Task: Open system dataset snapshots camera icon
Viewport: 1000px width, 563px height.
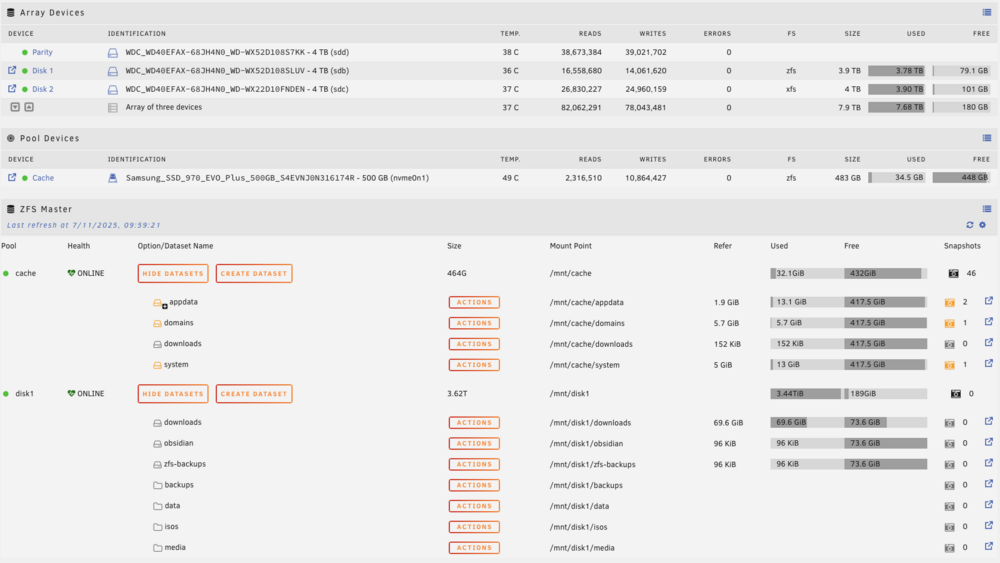Action: [x=950, y=365]
